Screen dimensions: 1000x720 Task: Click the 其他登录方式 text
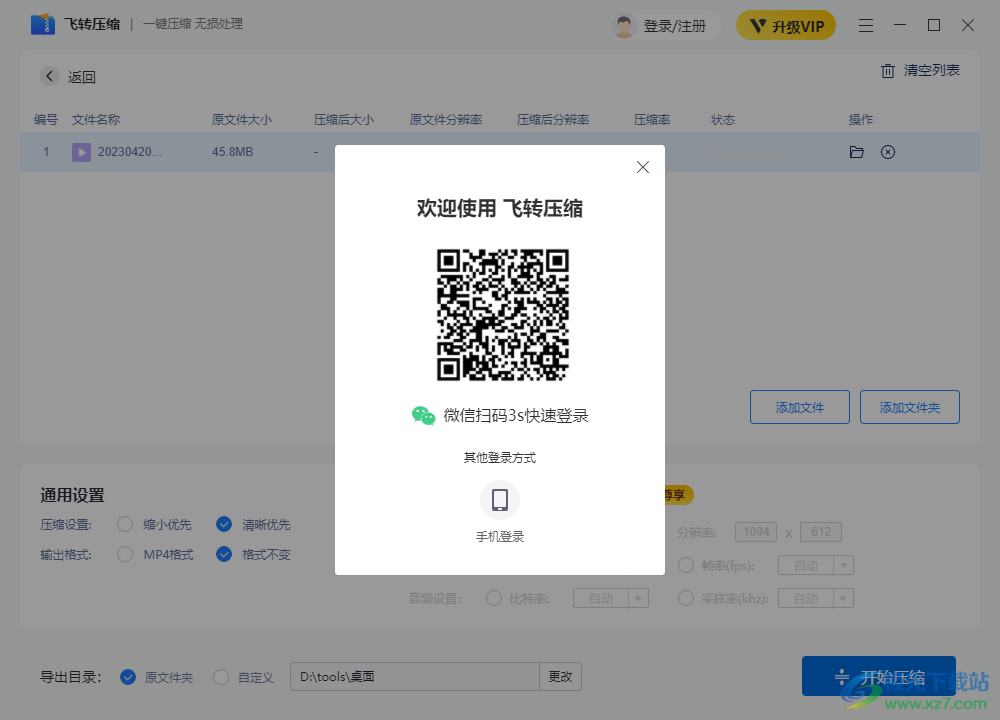pos(500,457)
